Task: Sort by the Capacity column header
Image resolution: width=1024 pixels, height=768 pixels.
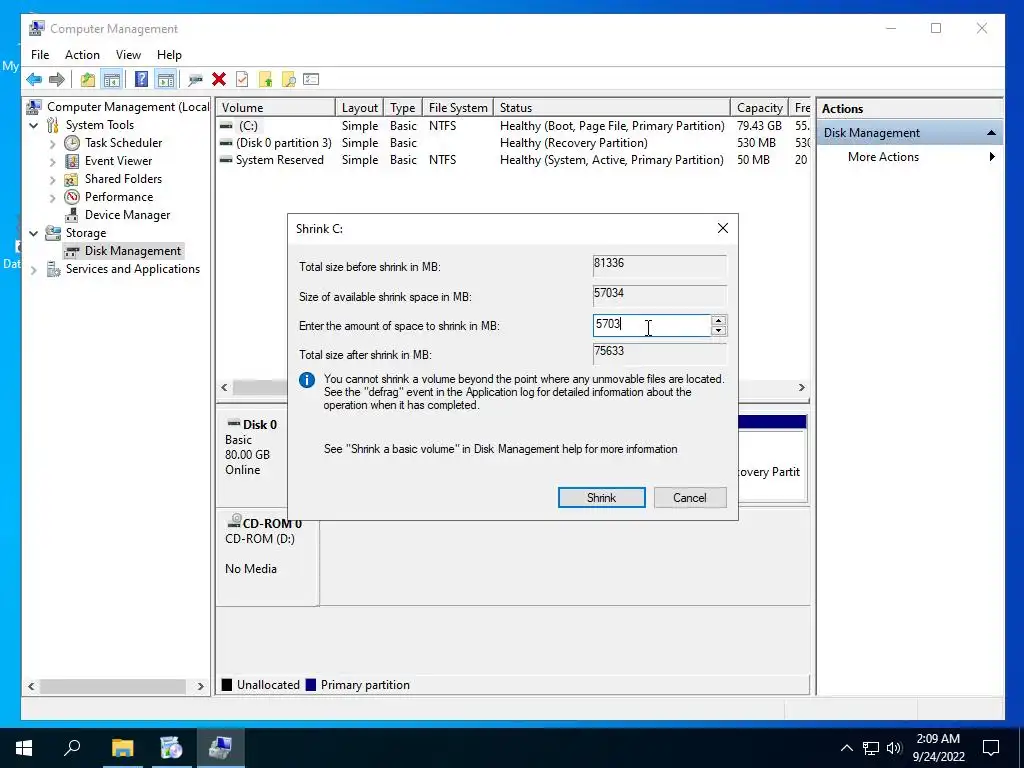Action: pos(760,108)
